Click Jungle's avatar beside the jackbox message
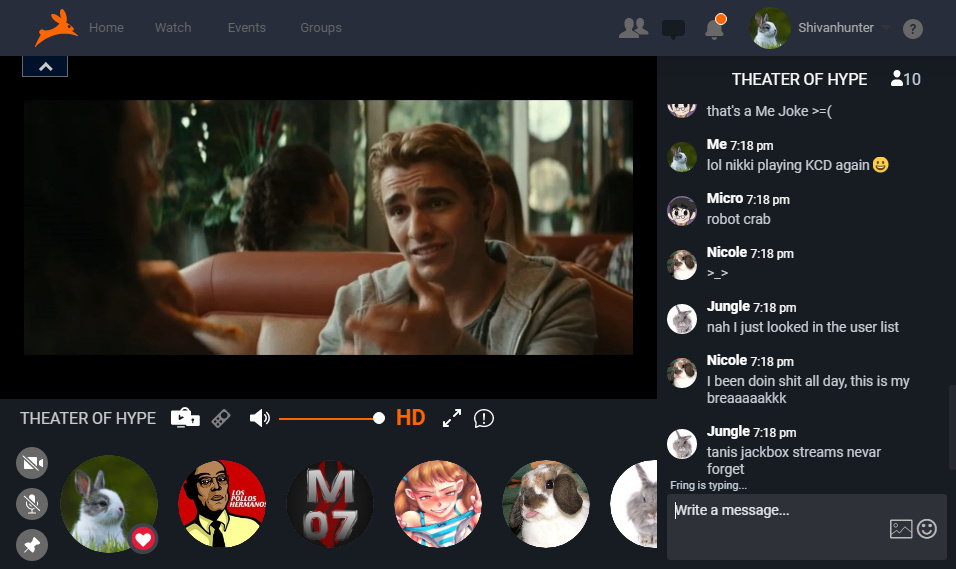This screenshot has width=956, height=569. 682,444
